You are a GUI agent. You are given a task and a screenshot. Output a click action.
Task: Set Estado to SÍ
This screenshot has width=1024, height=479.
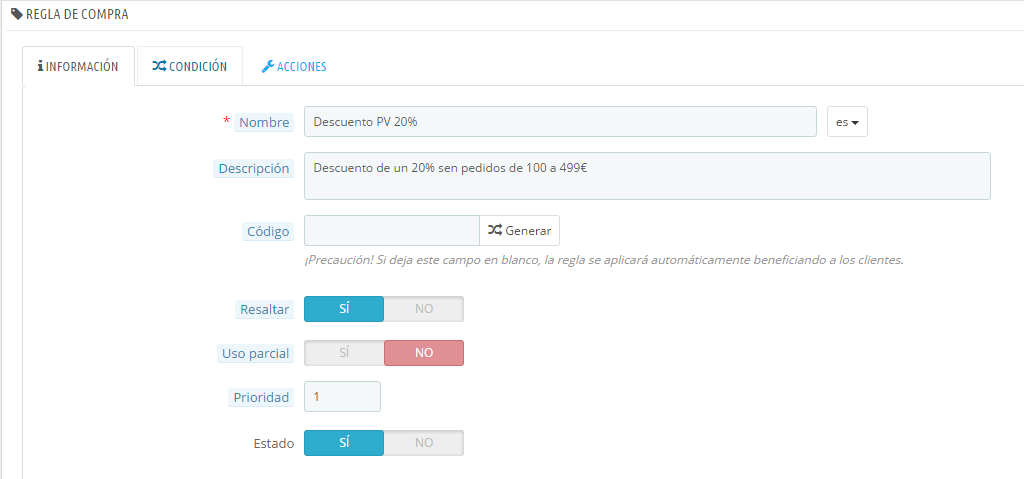pyautogui.click(x=344, y=442)
